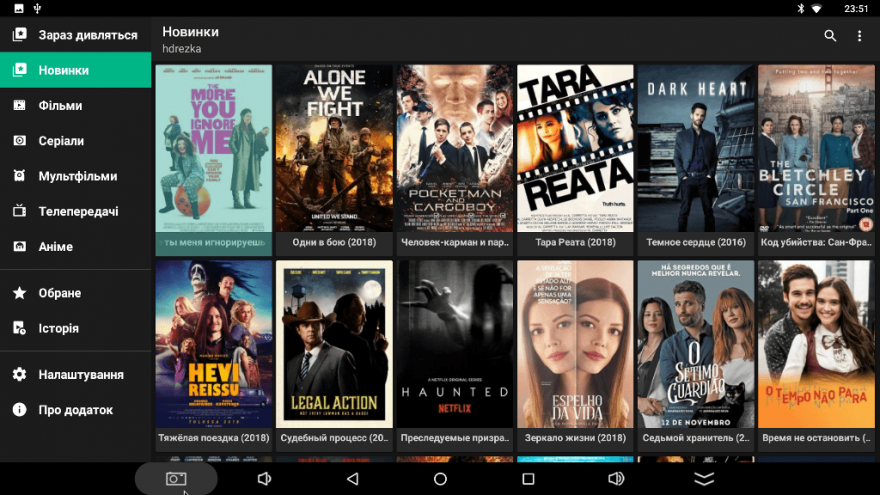Viewport: 880px width, 495px height.
Task: Select Новинки in the sidebar
Action: (76, 70)
